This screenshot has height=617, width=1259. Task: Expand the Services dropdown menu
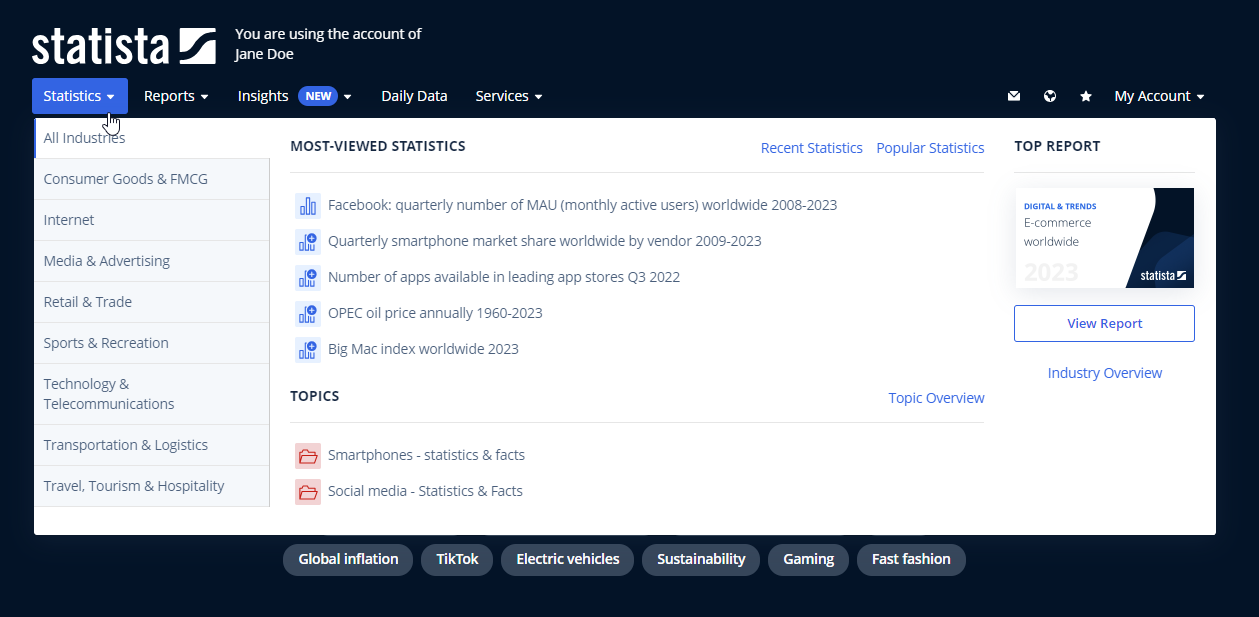click(x=509, y=96)
